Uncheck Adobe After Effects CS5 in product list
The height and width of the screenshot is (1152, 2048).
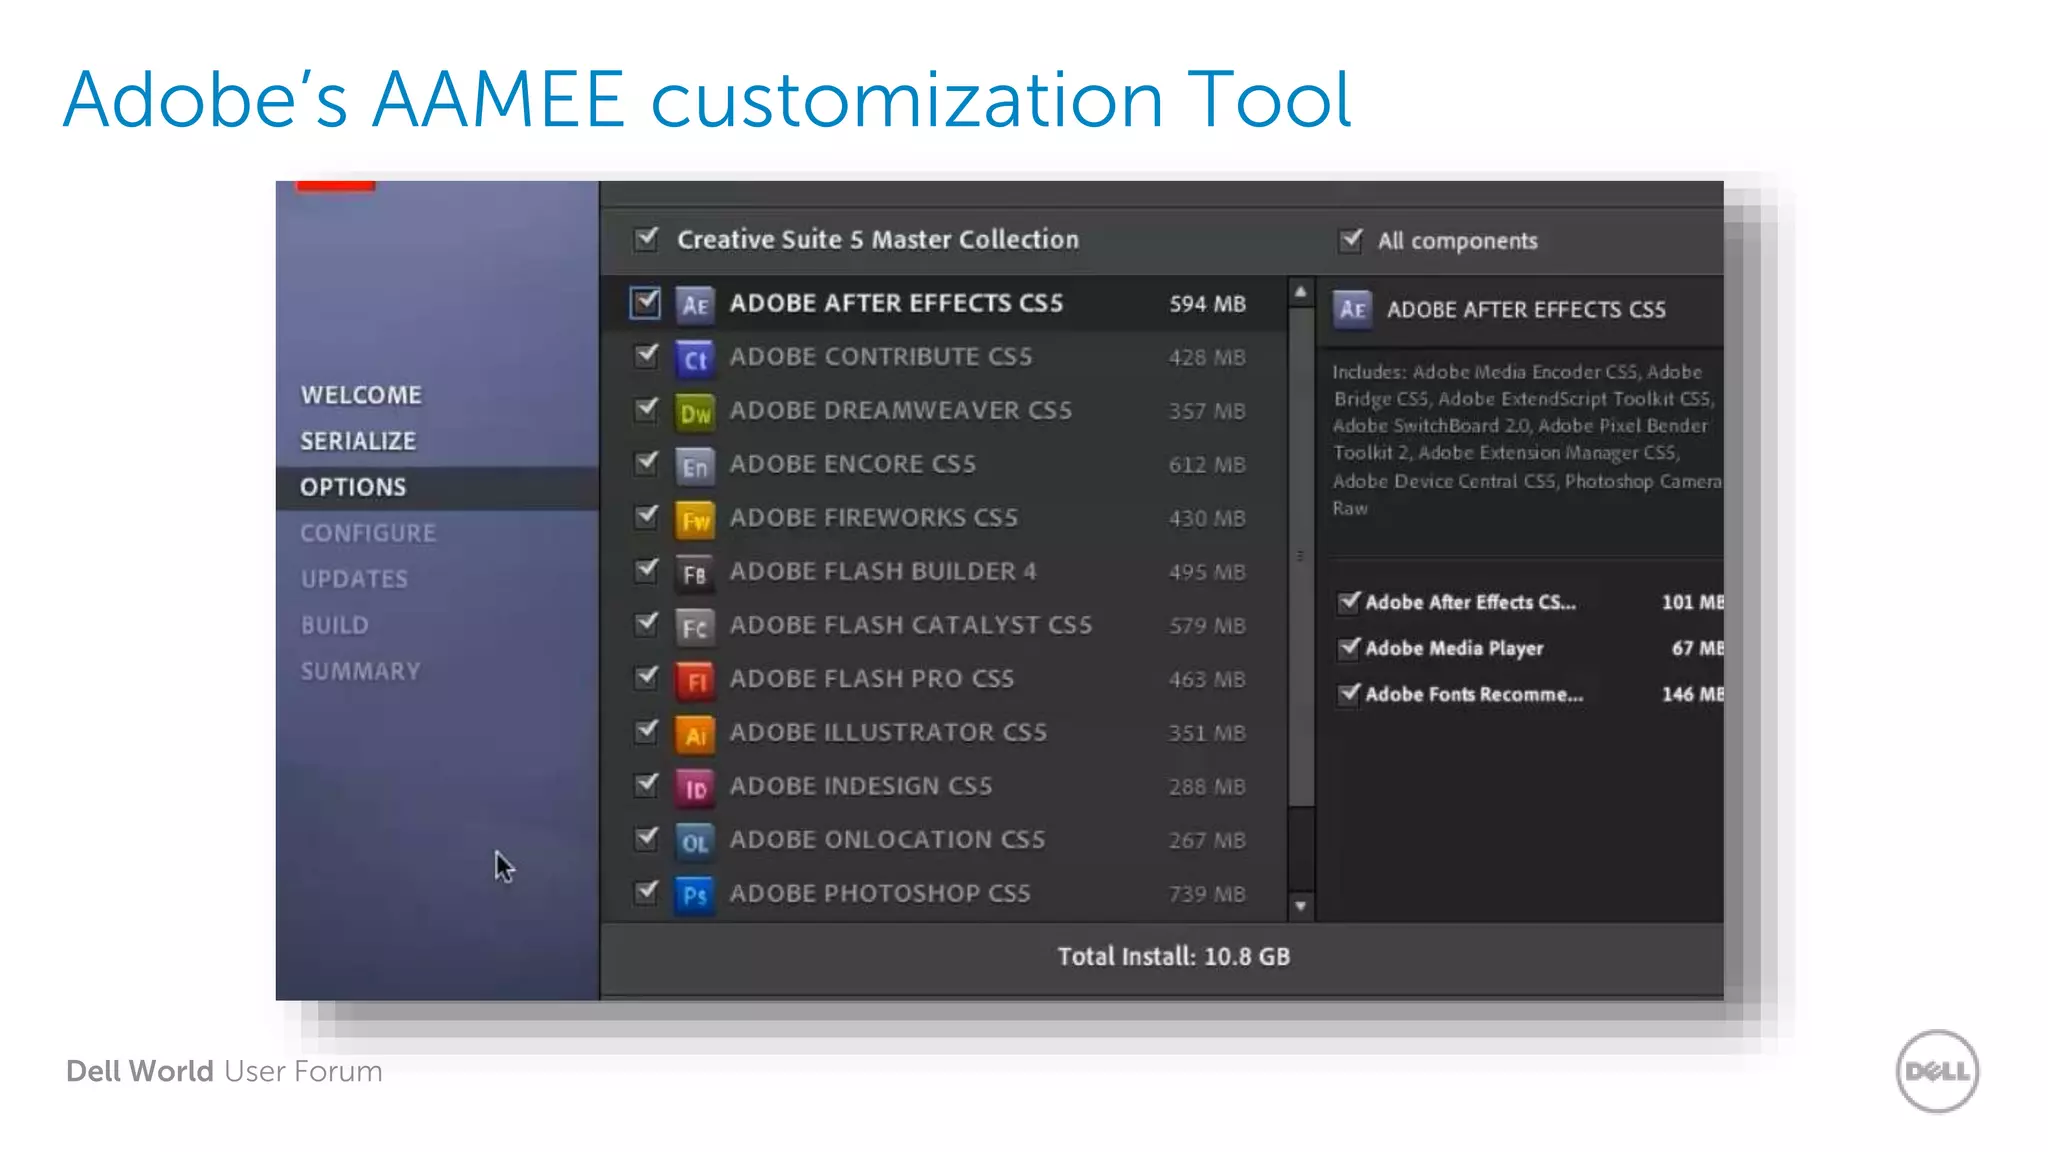pos(645,303)
